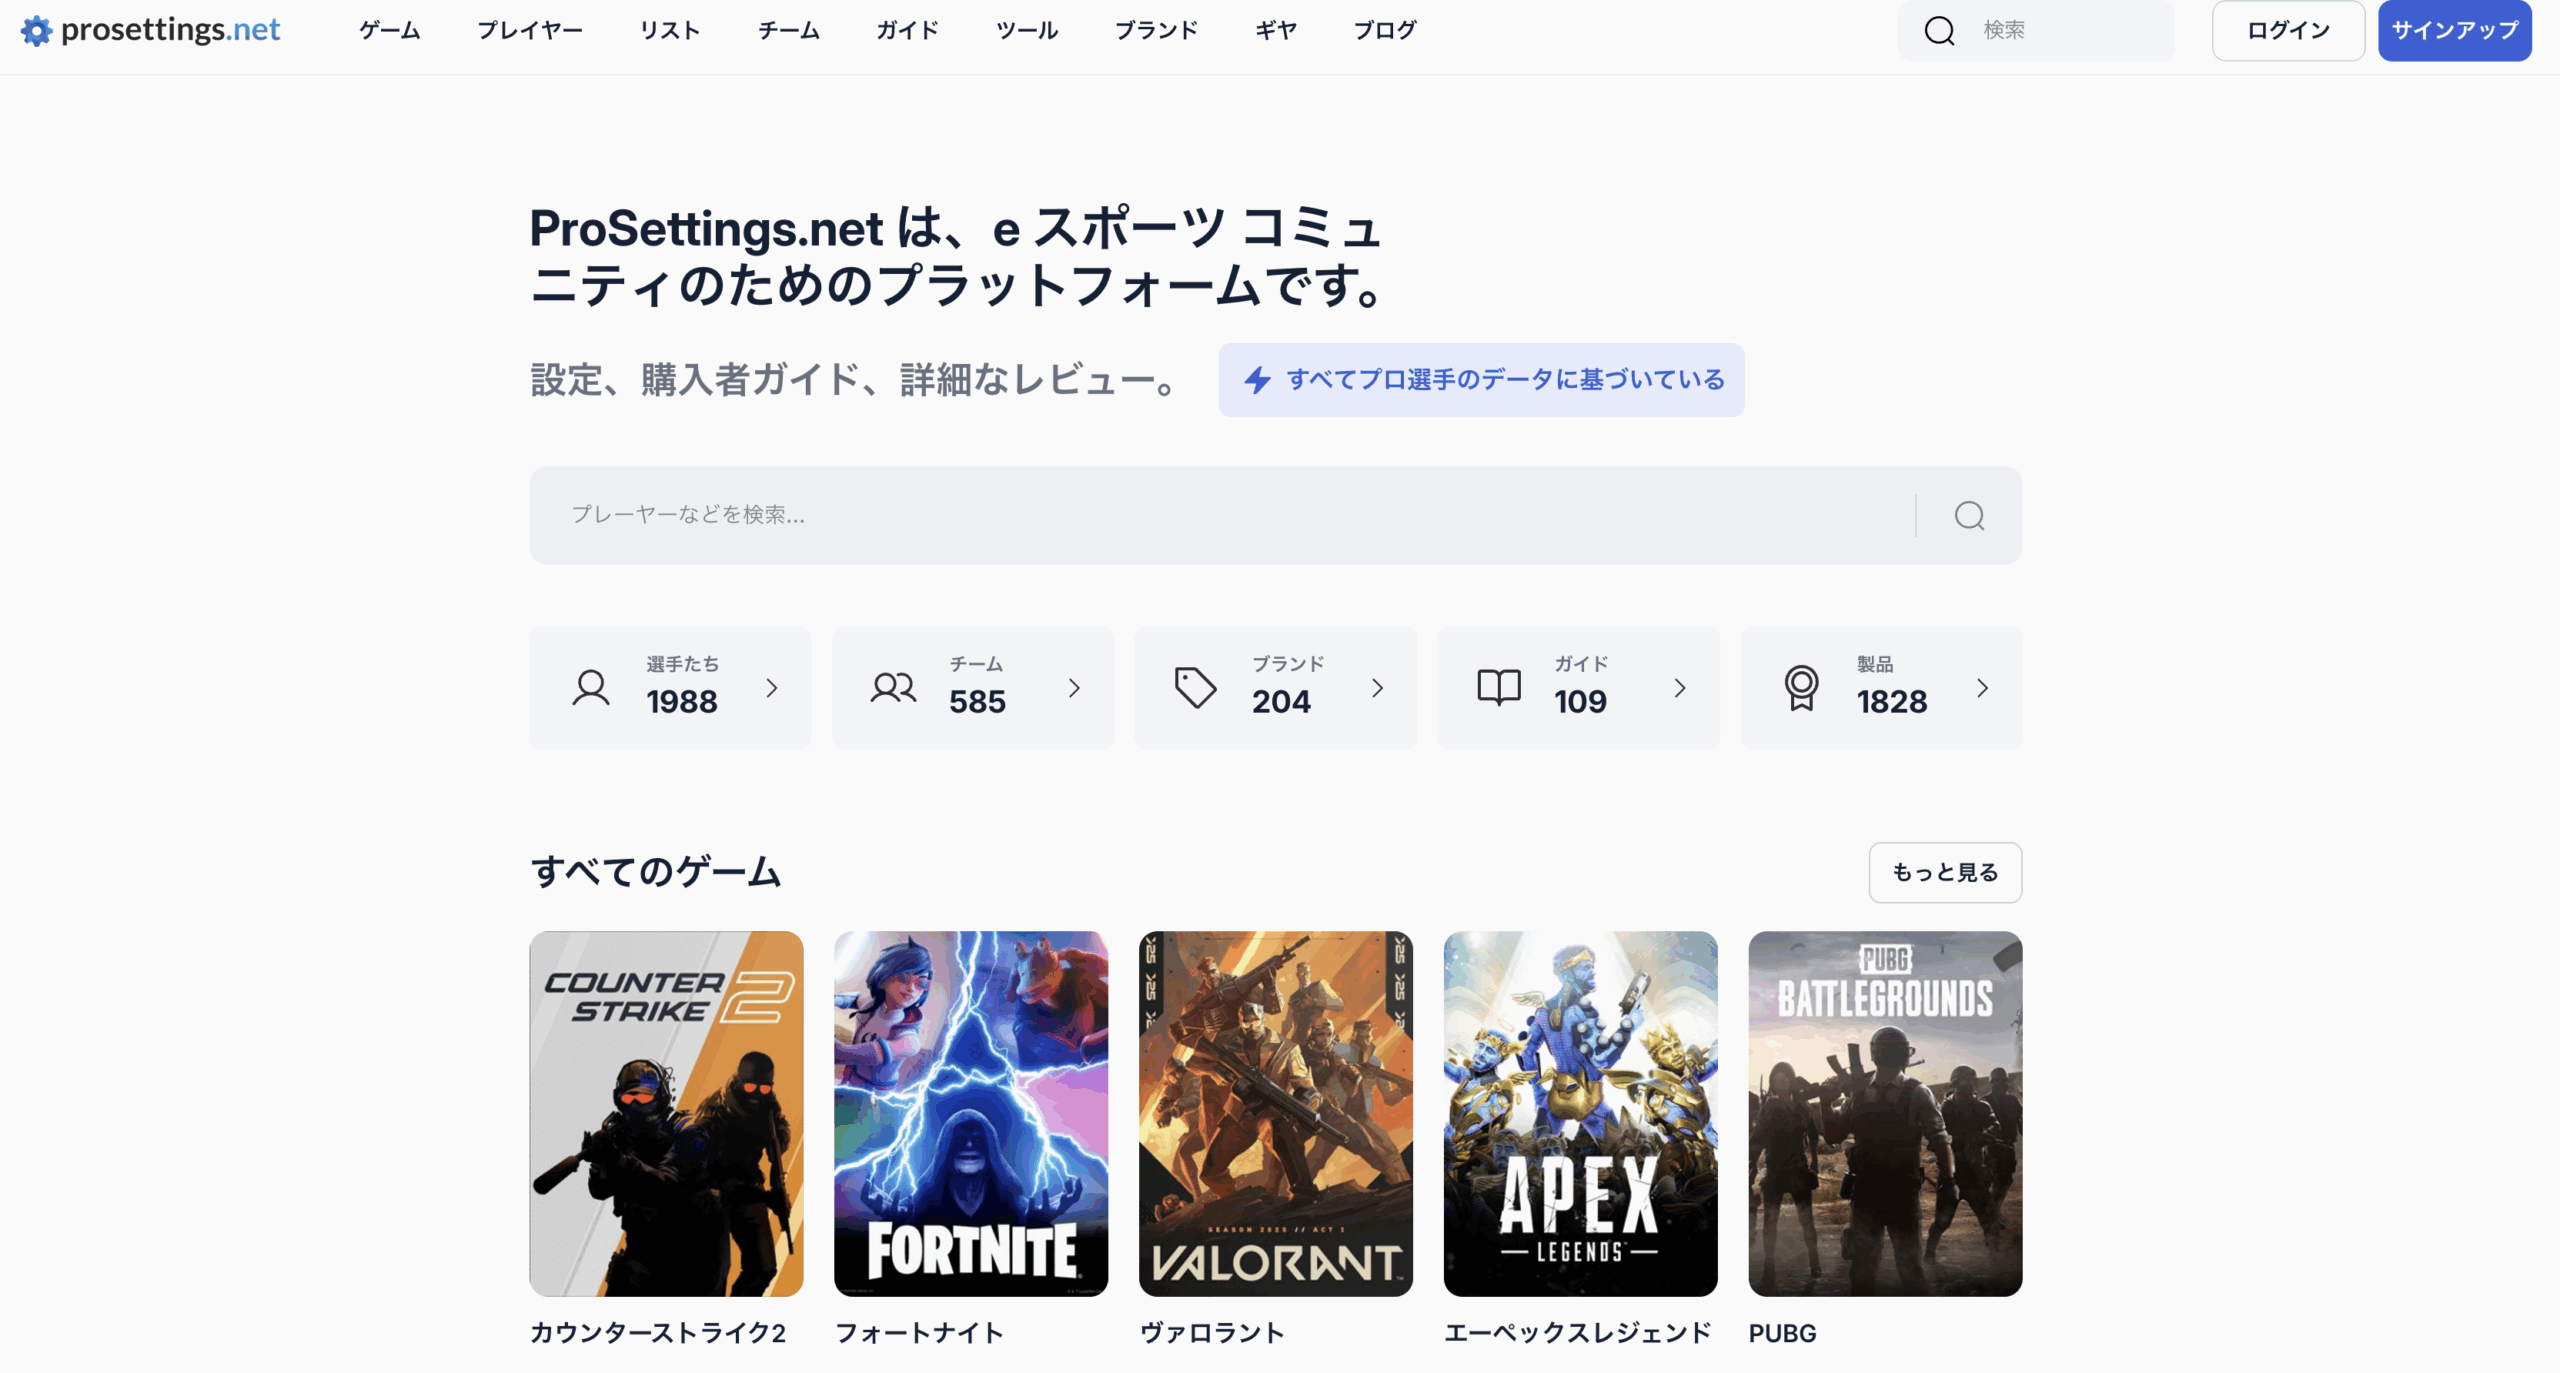Screen dimensions: 2560x1373
Task: Click the prosettings.net logo text
Action: click(x=170, y=30)
